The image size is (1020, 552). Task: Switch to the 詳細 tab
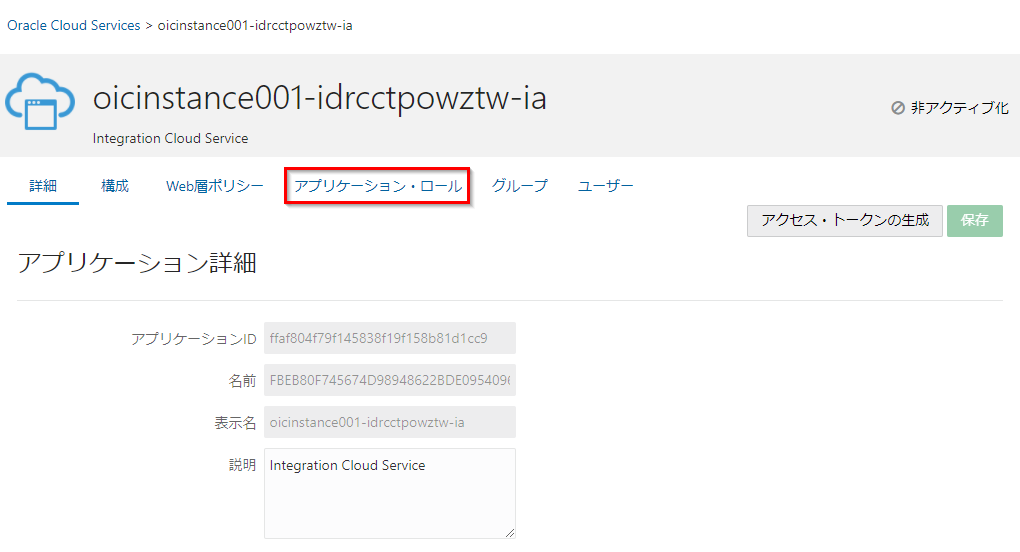click(43, 186)
